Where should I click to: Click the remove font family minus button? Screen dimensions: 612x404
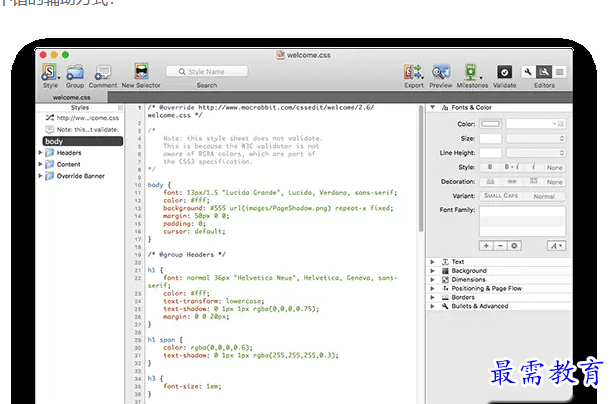click(x=500, y=245)
